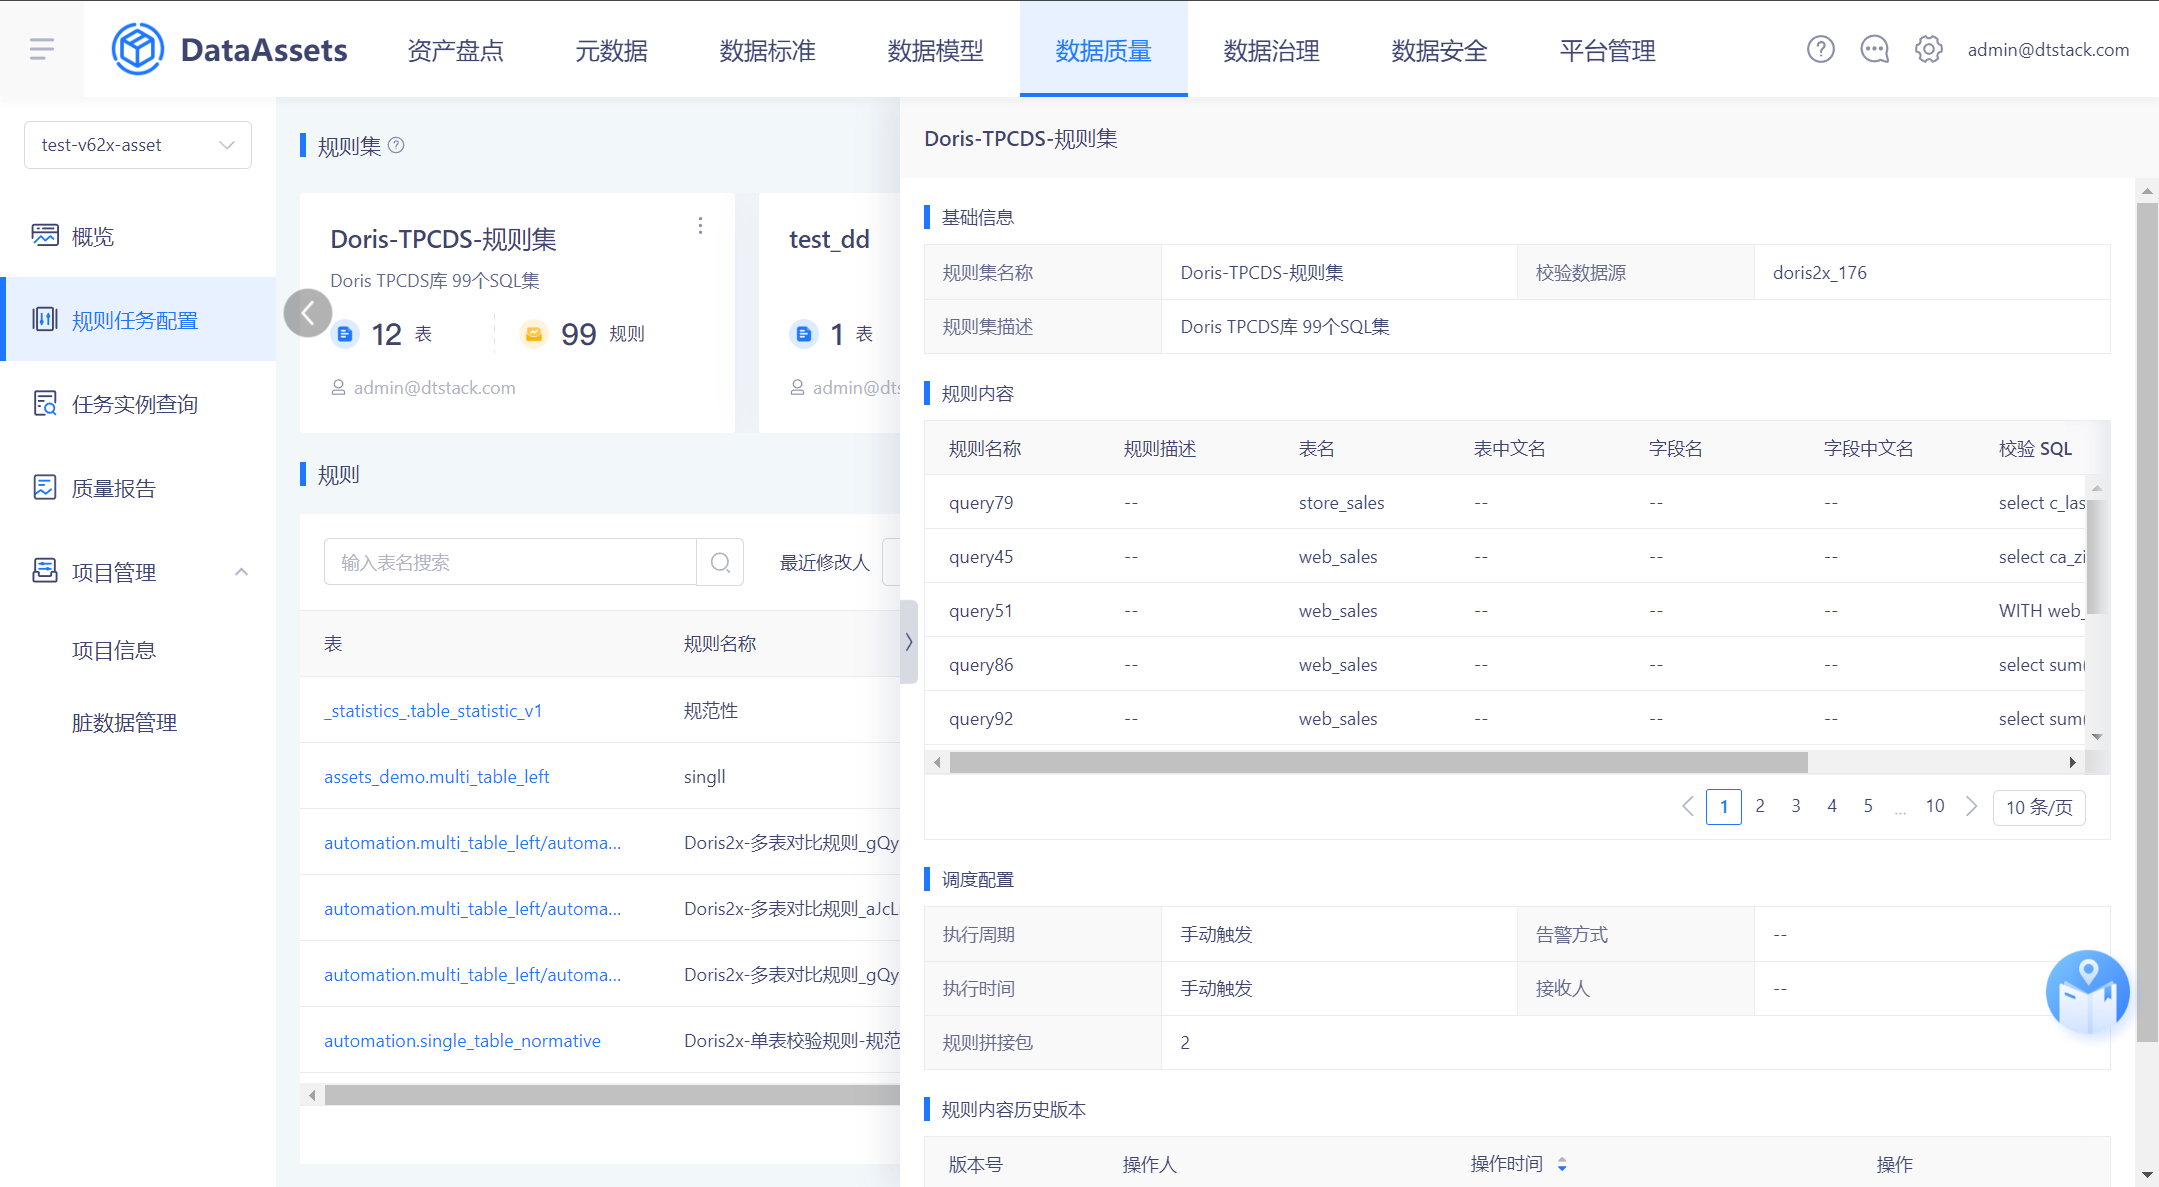Viewport: 2159px width, 1187px height.
Task: Go to previous rule content page
Action: click(1688, 806)
